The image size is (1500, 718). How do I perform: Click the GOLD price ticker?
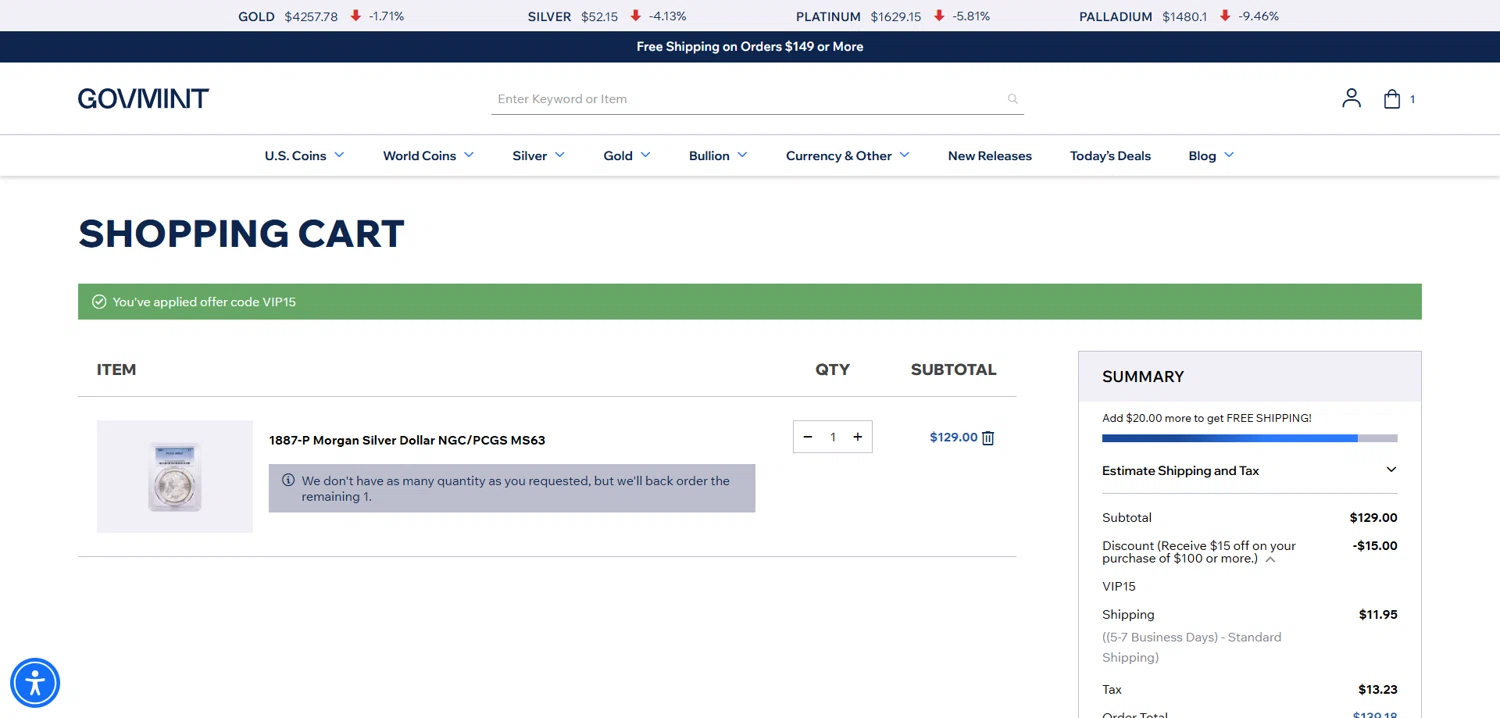(321, 16)
